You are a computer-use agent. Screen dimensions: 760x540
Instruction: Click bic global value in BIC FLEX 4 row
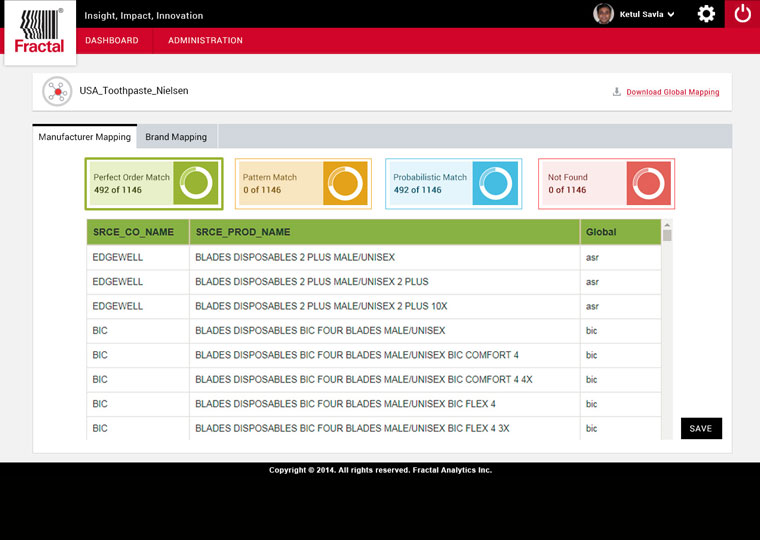591,404
